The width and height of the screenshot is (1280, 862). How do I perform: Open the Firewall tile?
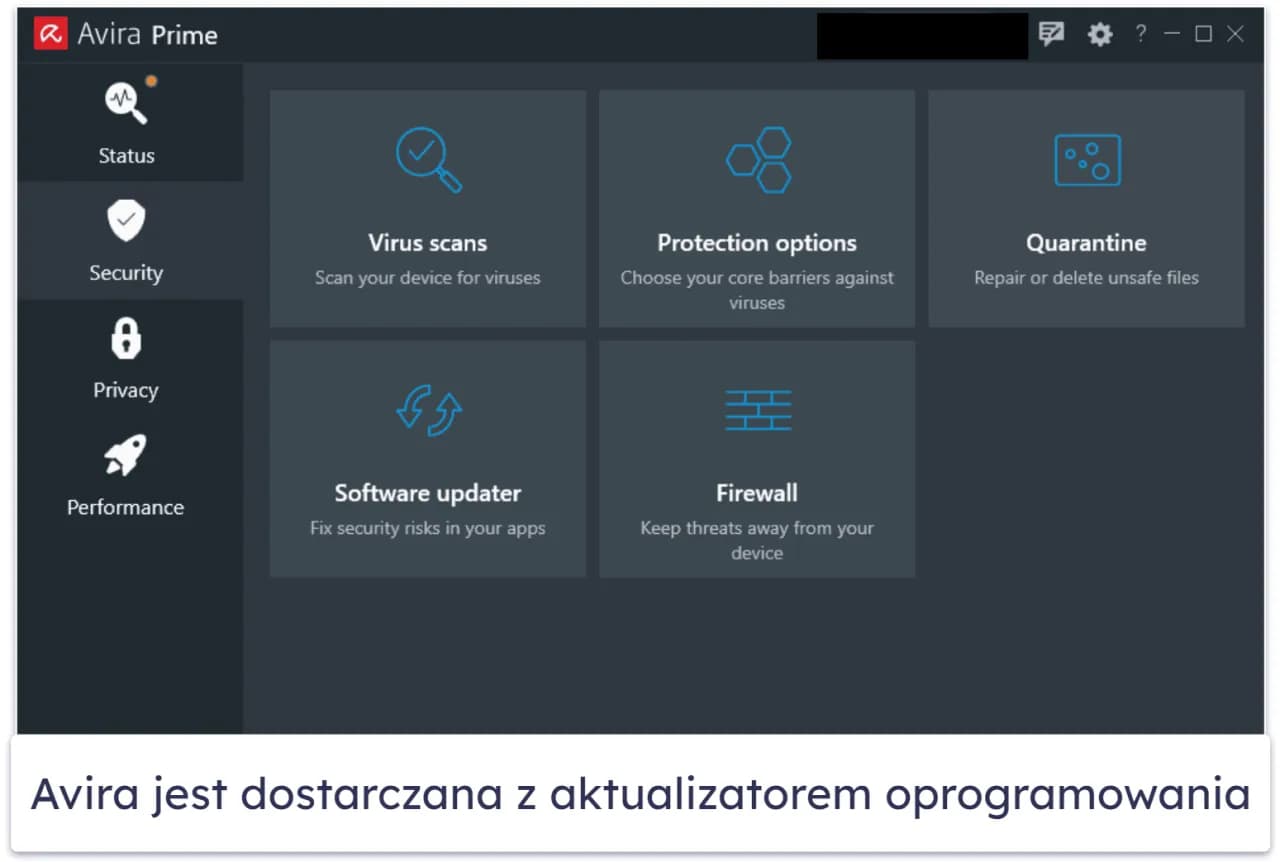coord(756,458)
